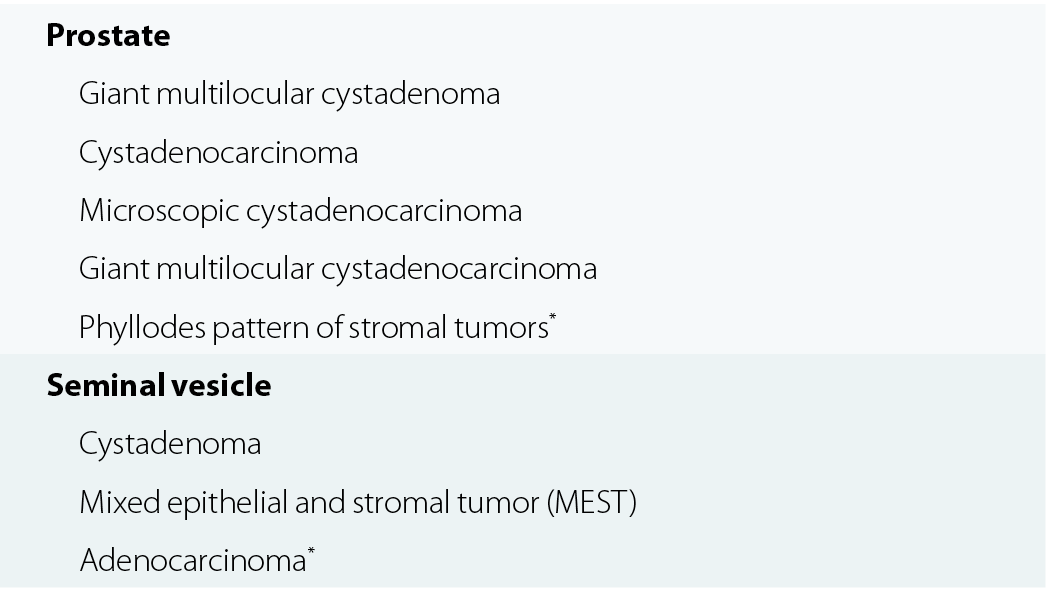Click the word pattern in Phyllodes row
The height and width of the screenshot is (600, 1046).
261,329
